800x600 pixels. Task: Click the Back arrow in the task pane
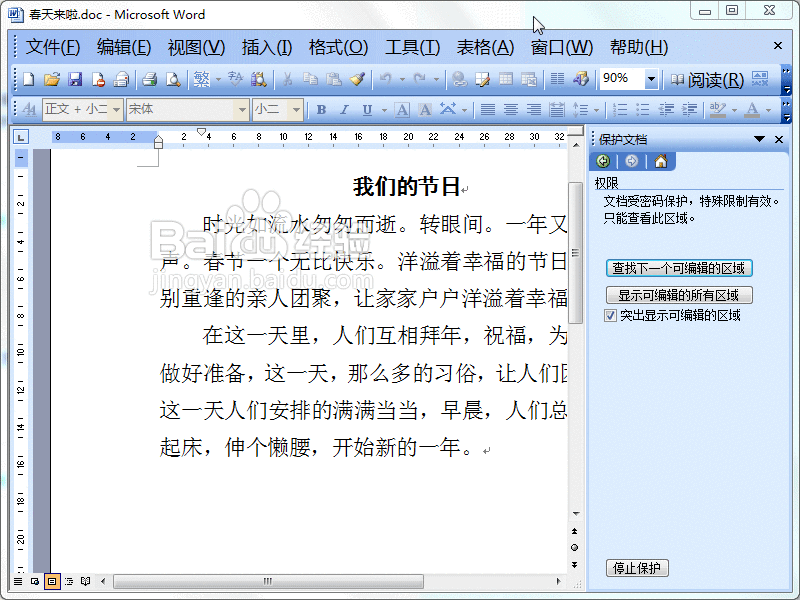[x=603, y=161]
